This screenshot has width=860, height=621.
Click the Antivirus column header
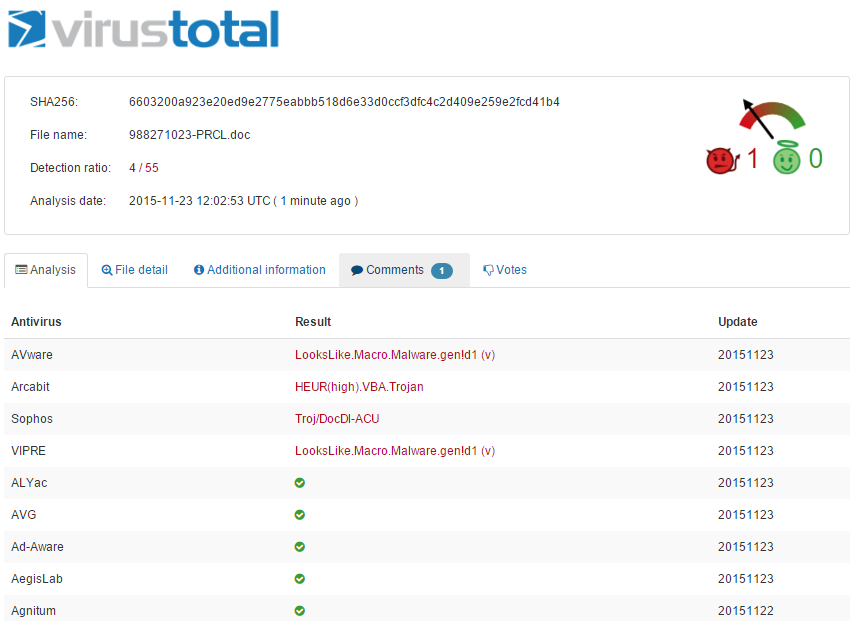coord(36,322)
